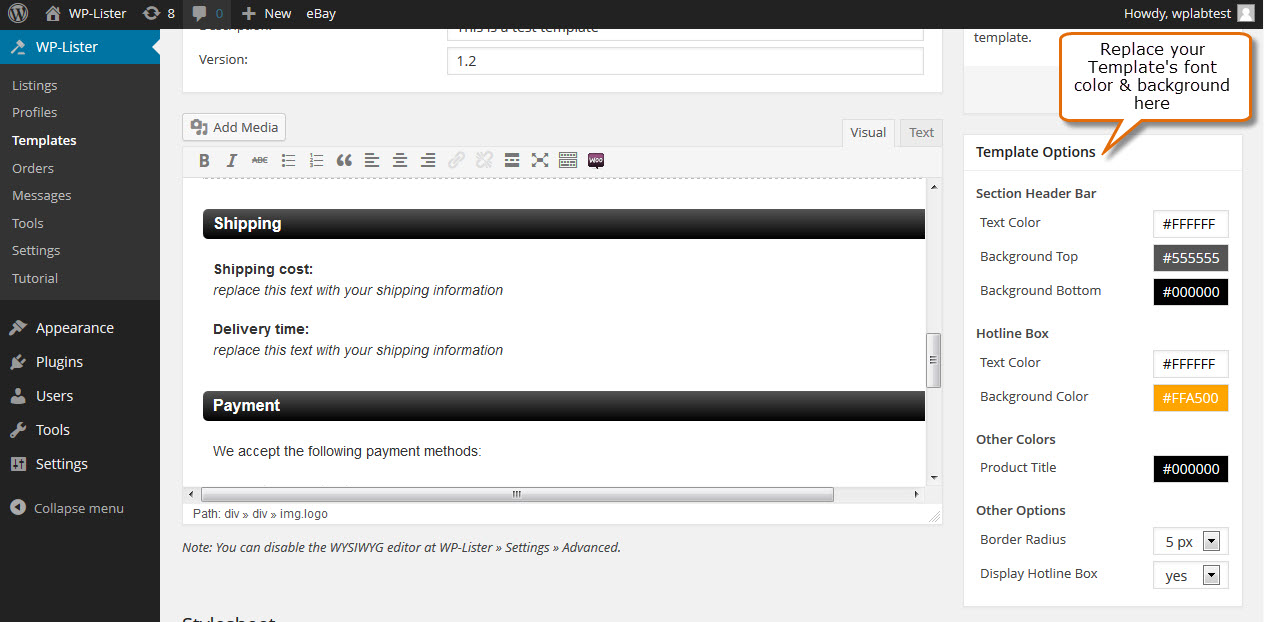Pick the Hotline Box orange background color
This screenshot has height=622, width=1264.
pyautogui.click(x=1190, y=398)
